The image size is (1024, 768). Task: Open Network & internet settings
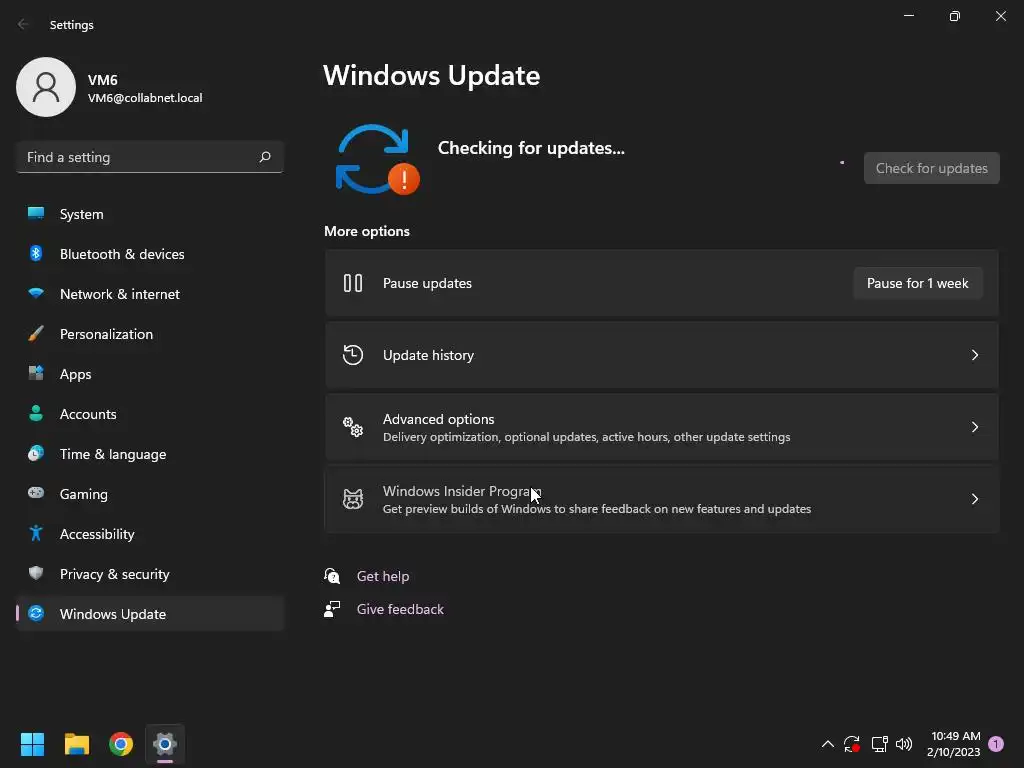(150, 294)
